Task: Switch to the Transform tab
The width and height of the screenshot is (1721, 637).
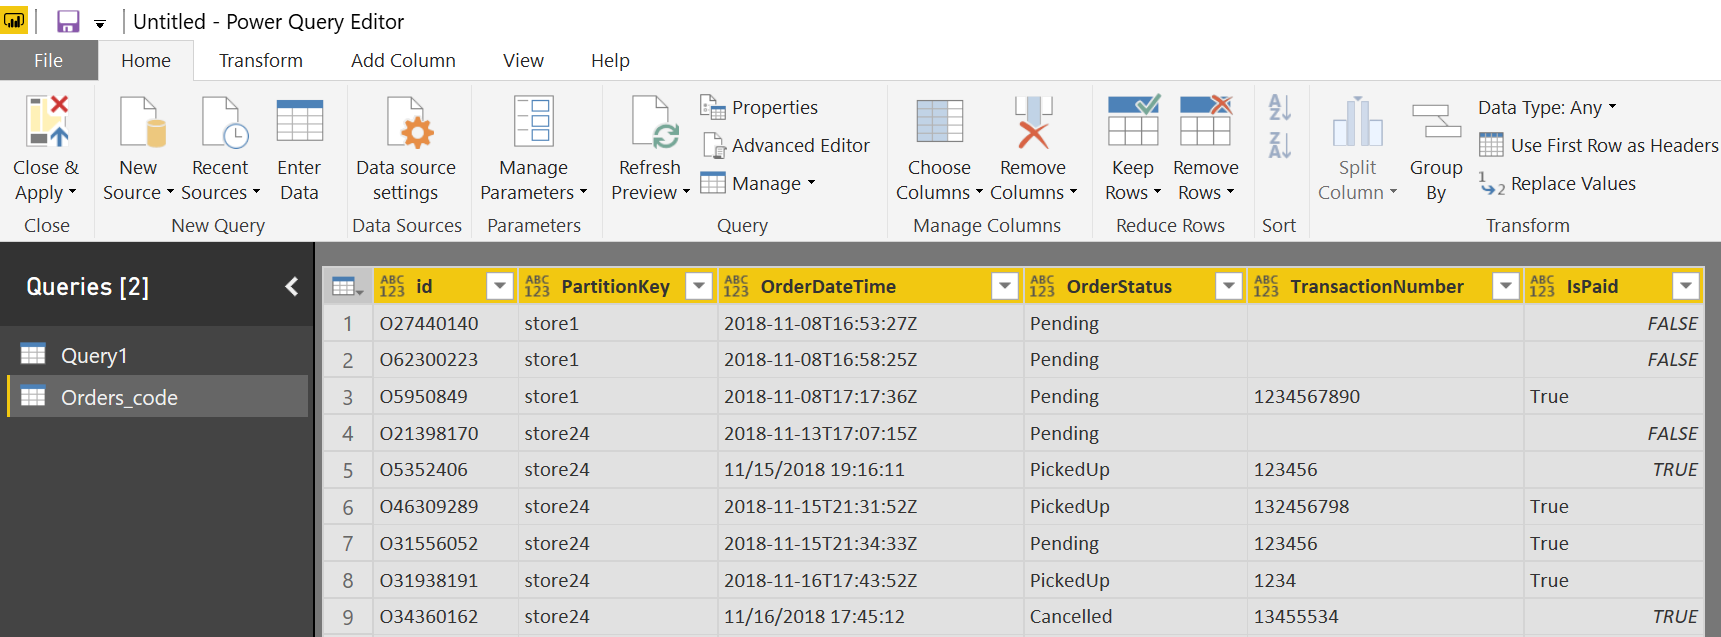Action: (261, 60)
